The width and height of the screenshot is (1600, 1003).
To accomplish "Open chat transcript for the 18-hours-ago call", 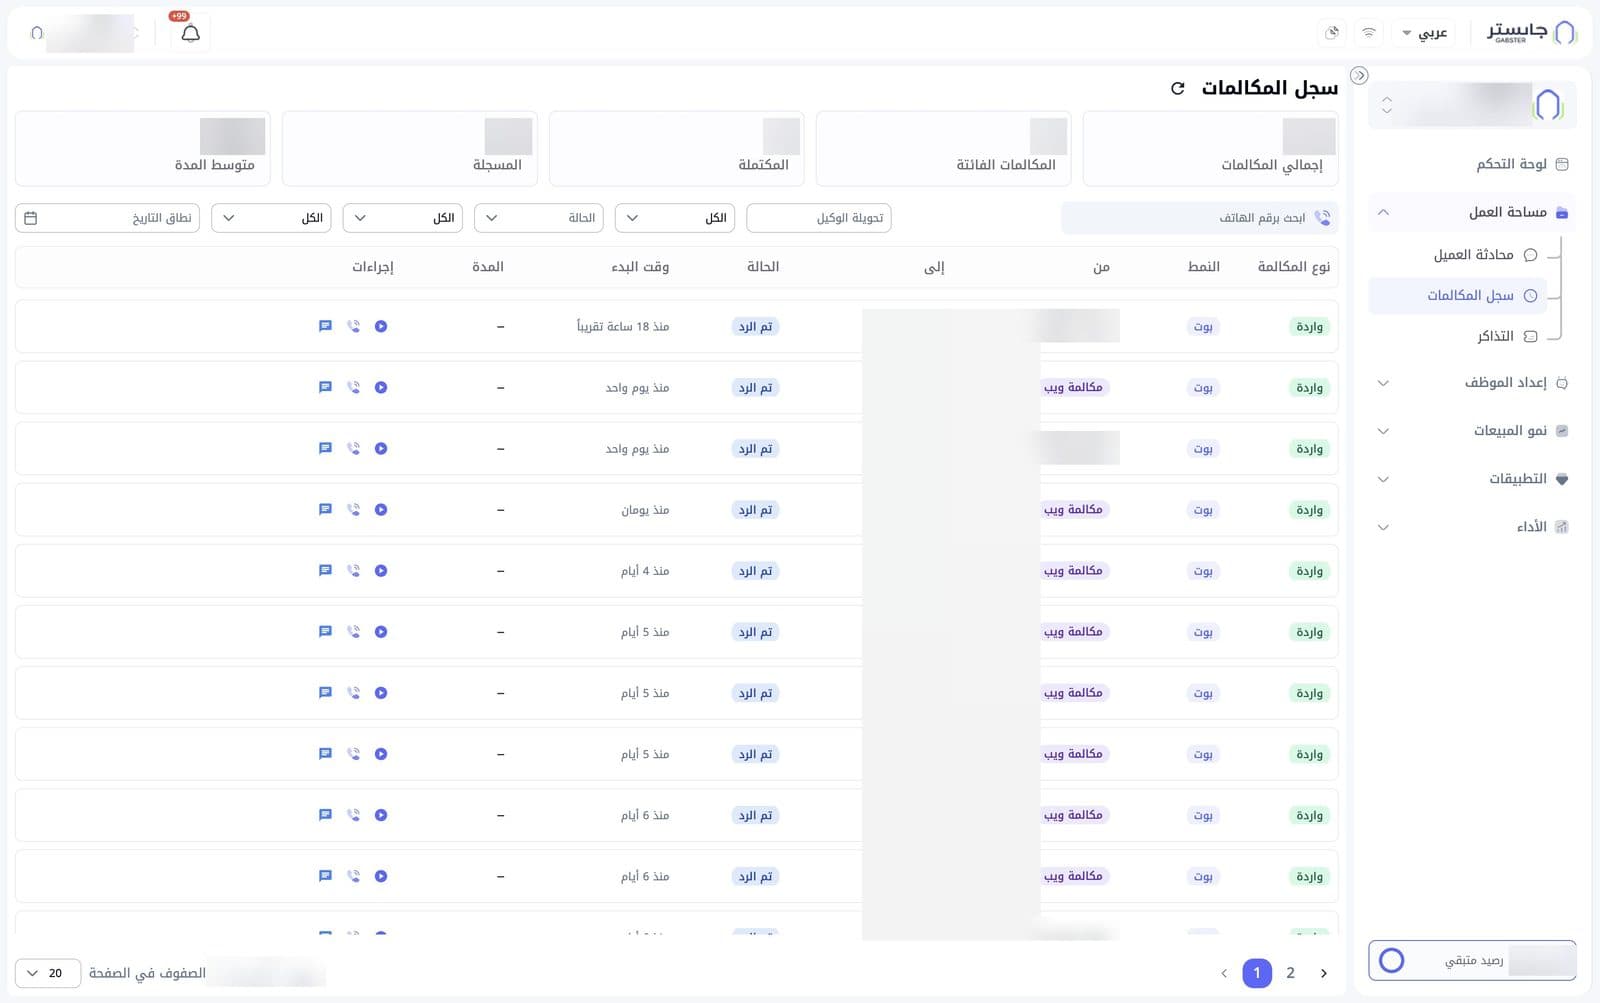I will pos(325,326).
